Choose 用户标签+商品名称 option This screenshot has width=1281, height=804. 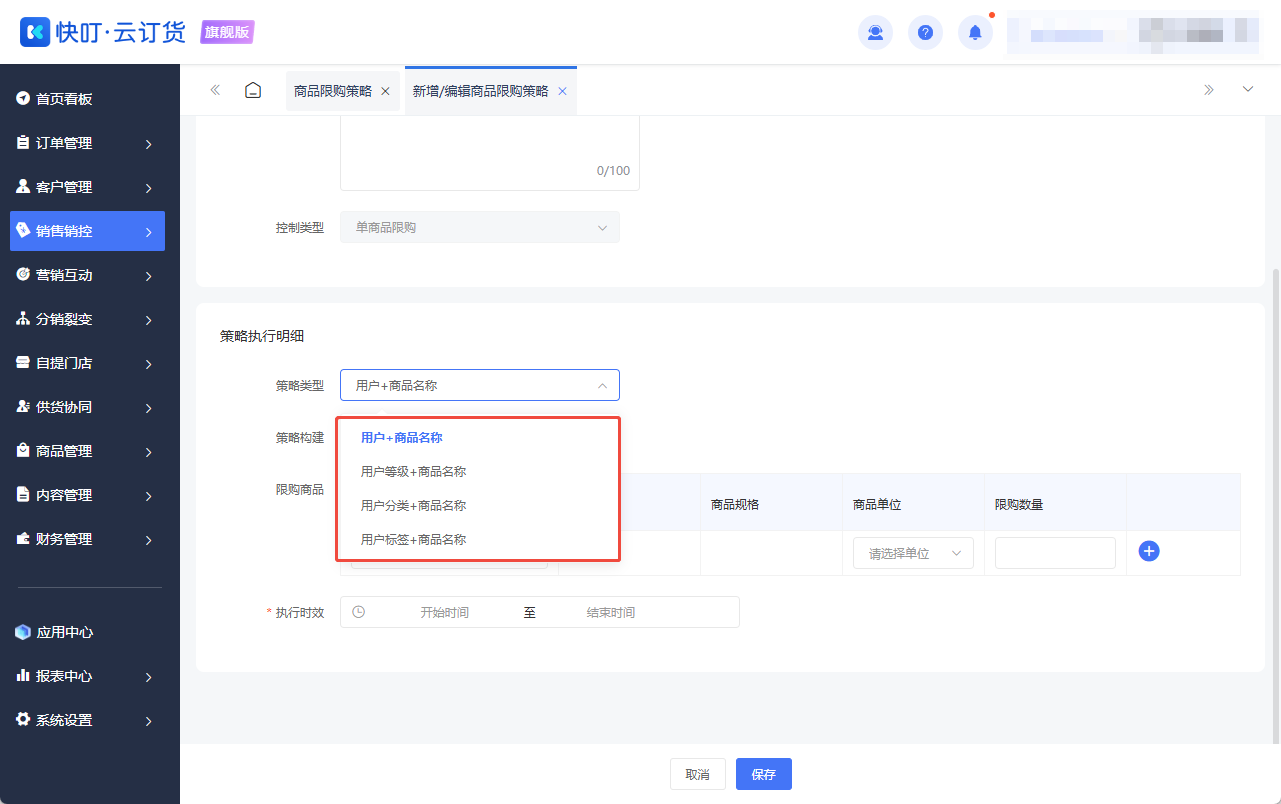point(478,540)
